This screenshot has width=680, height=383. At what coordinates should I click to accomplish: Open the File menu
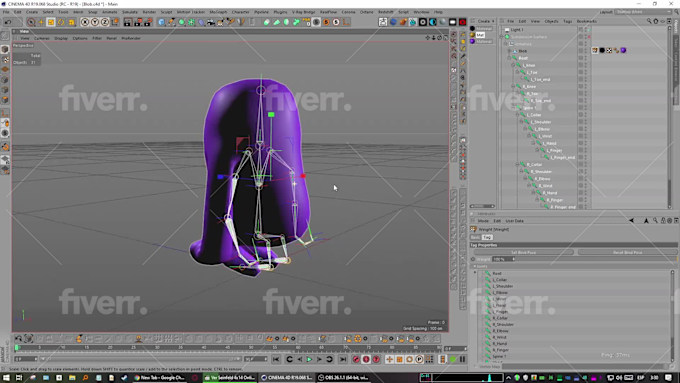(x=6, y=12)
